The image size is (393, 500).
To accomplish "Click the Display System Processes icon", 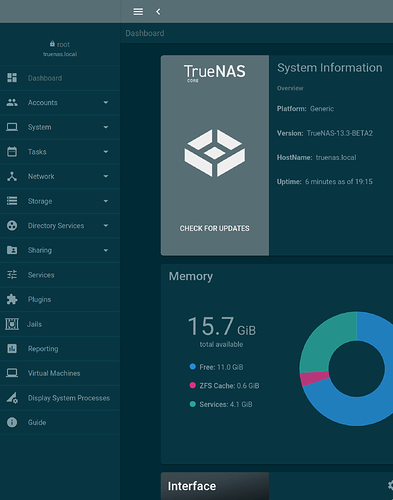I will (x=12, y=398).
